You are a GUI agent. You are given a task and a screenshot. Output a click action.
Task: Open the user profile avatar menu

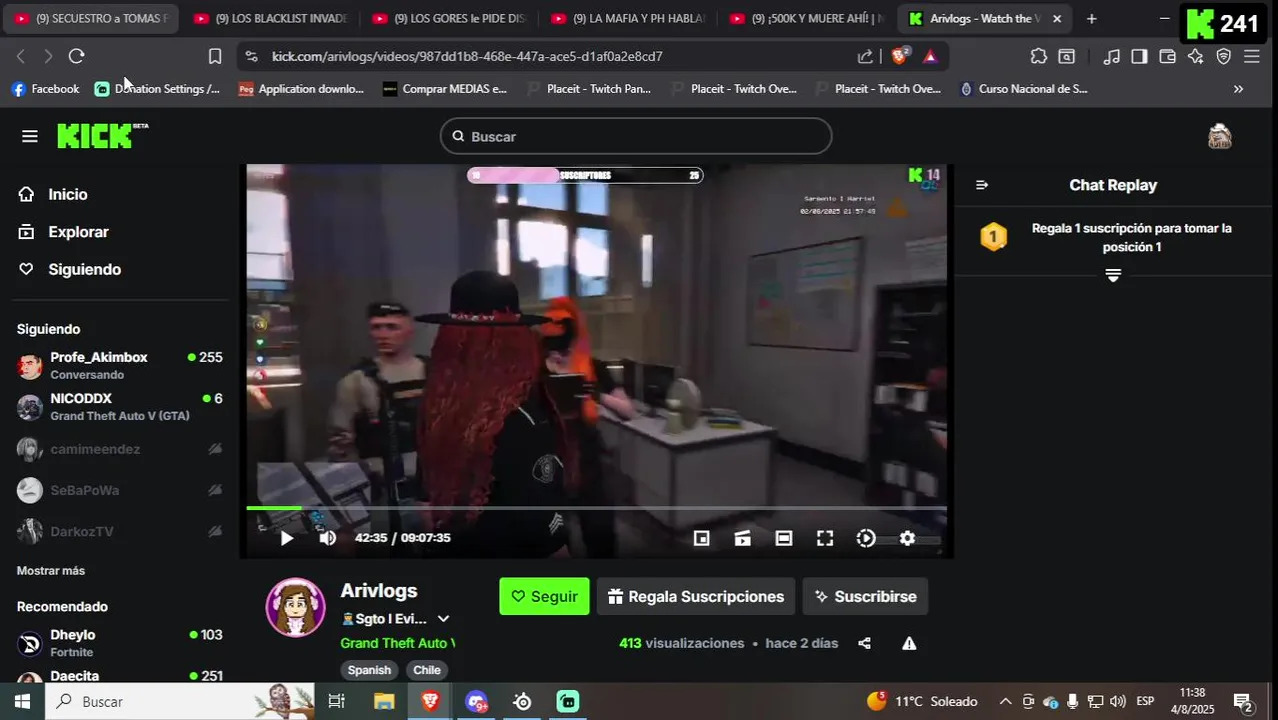coord(1219,136)
